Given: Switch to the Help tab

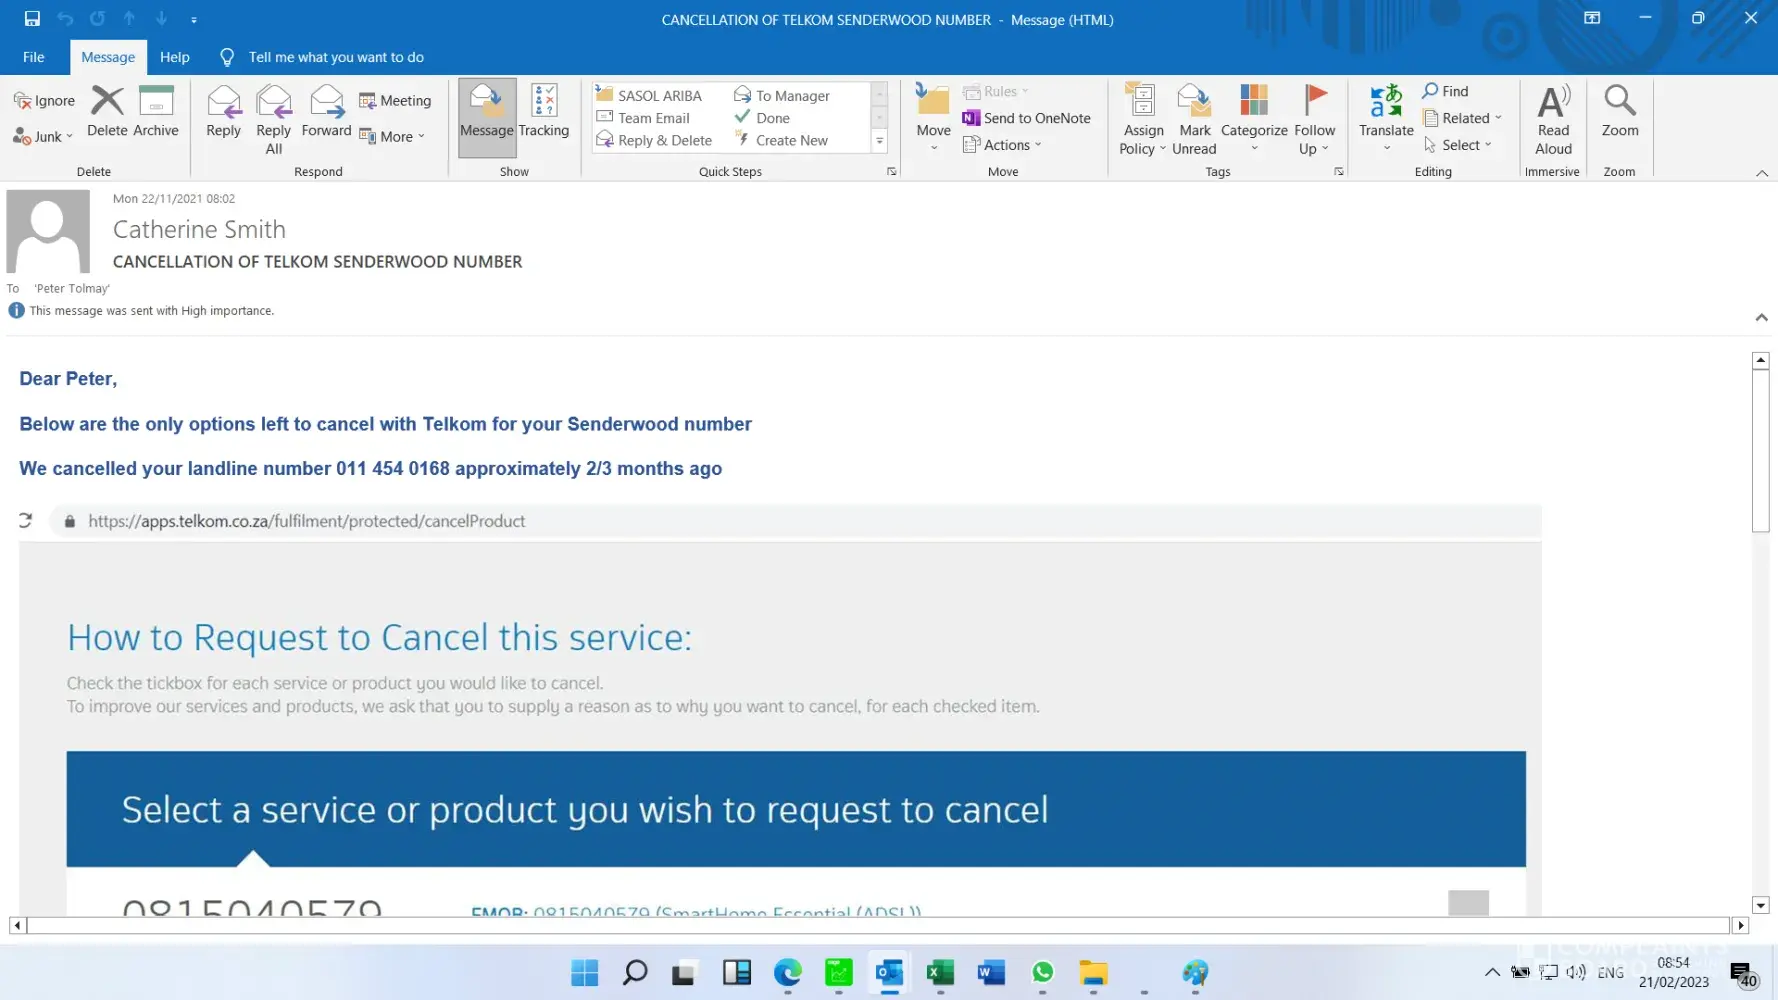Looking at the screenshot, I should coord(174,57).
